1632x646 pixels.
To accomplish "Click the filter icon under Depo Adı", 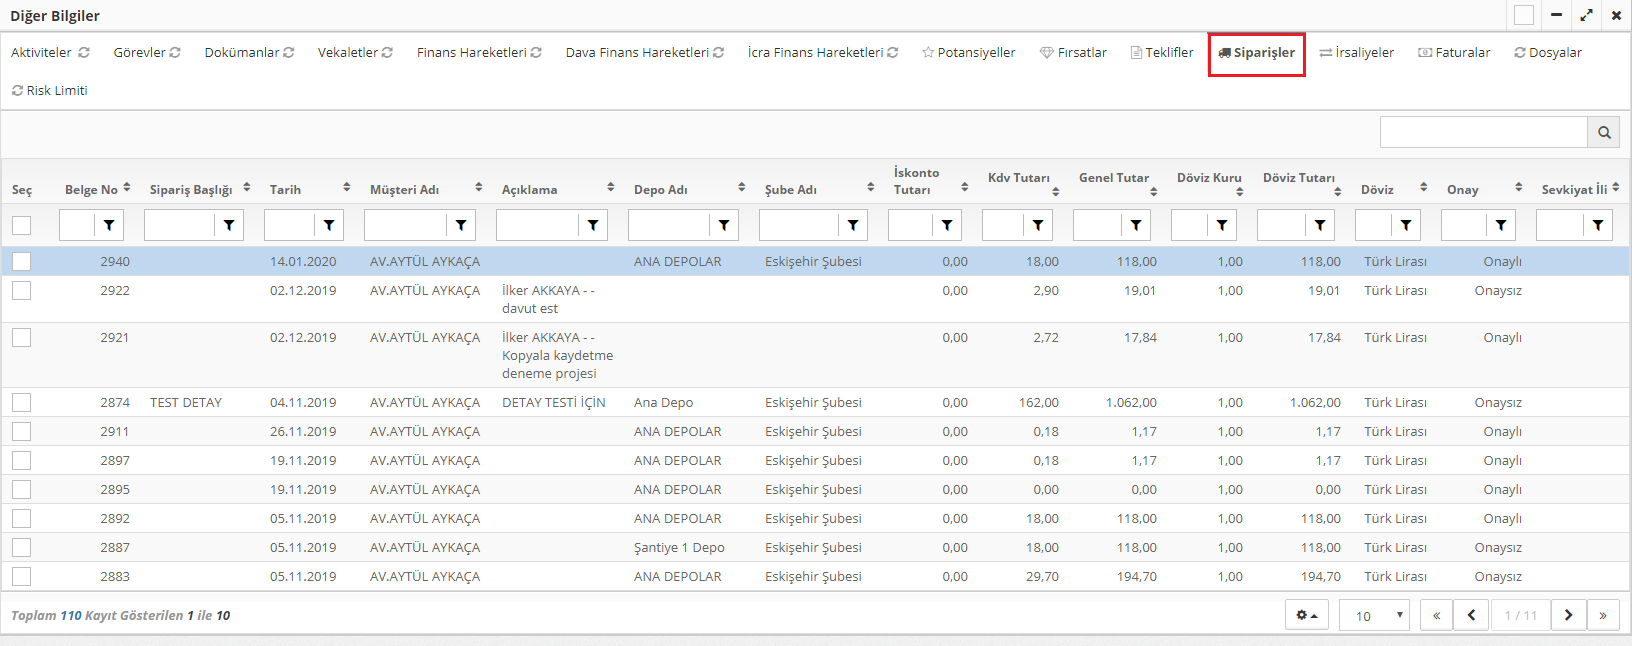I will [x=723, y=225].
